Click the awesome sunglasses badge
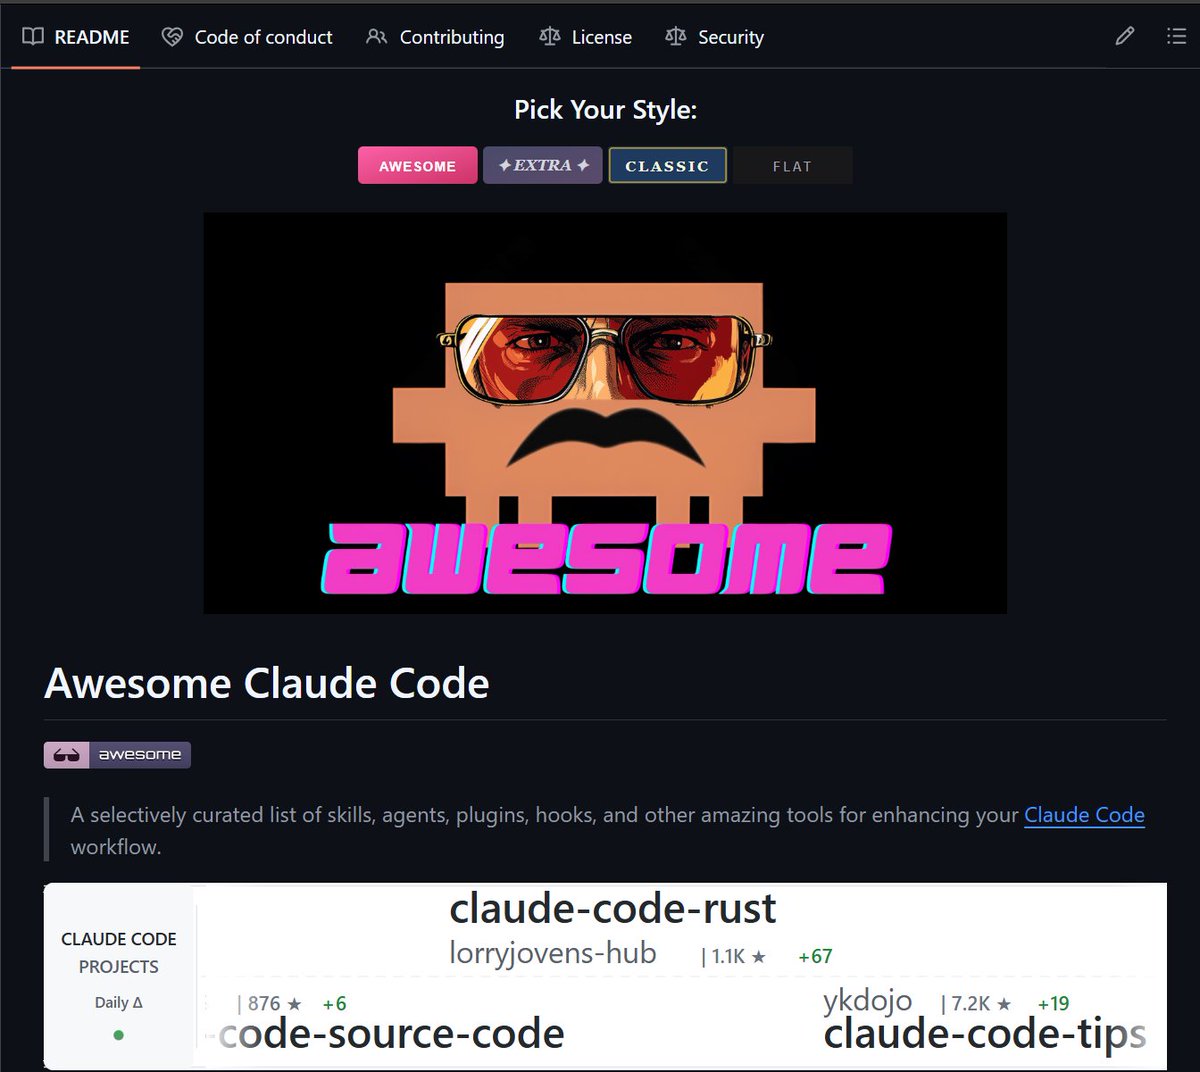This screenshot has height=1072, width=1200. click(x=117, y=755)
